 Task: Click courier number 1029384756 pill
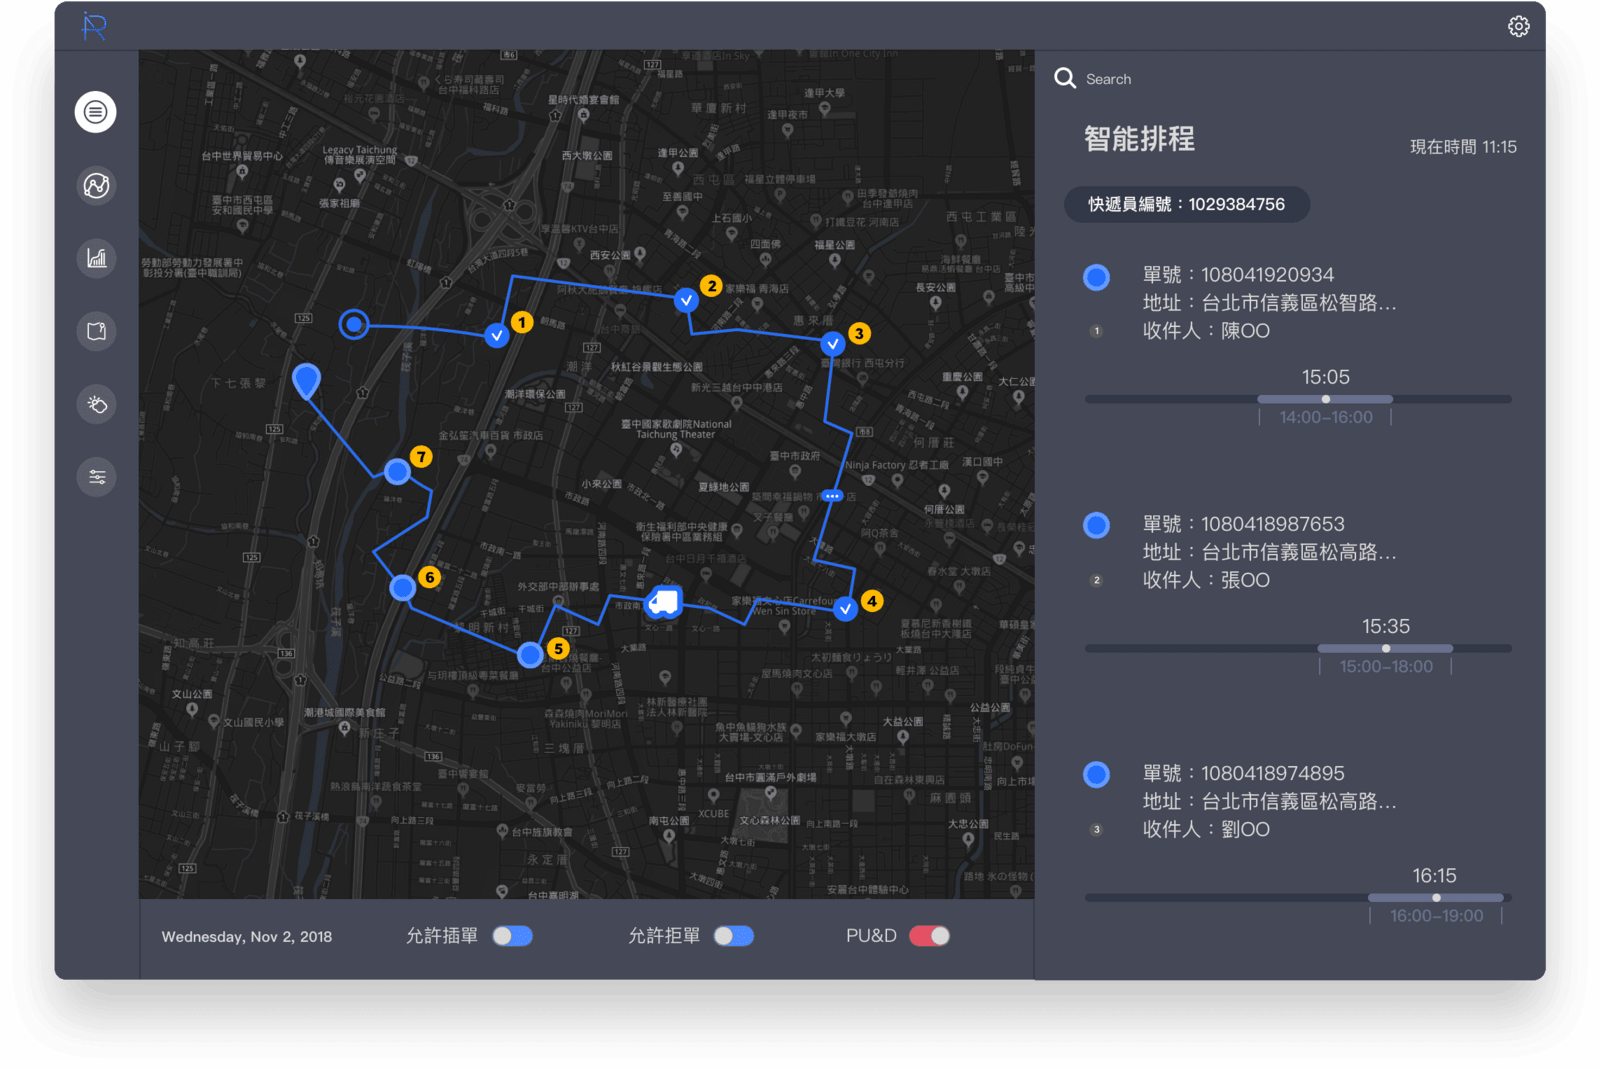[1186, 204]
